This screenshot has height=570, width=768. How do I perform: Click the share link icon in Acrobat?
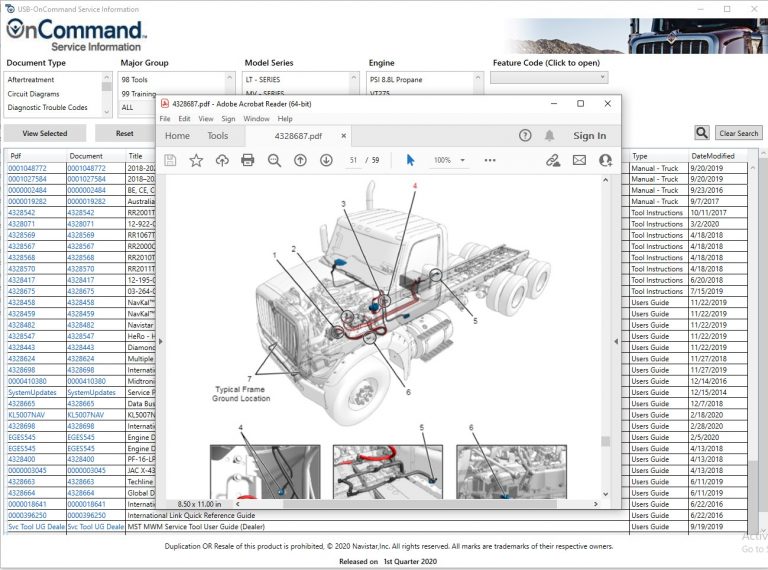pos(553,160)
